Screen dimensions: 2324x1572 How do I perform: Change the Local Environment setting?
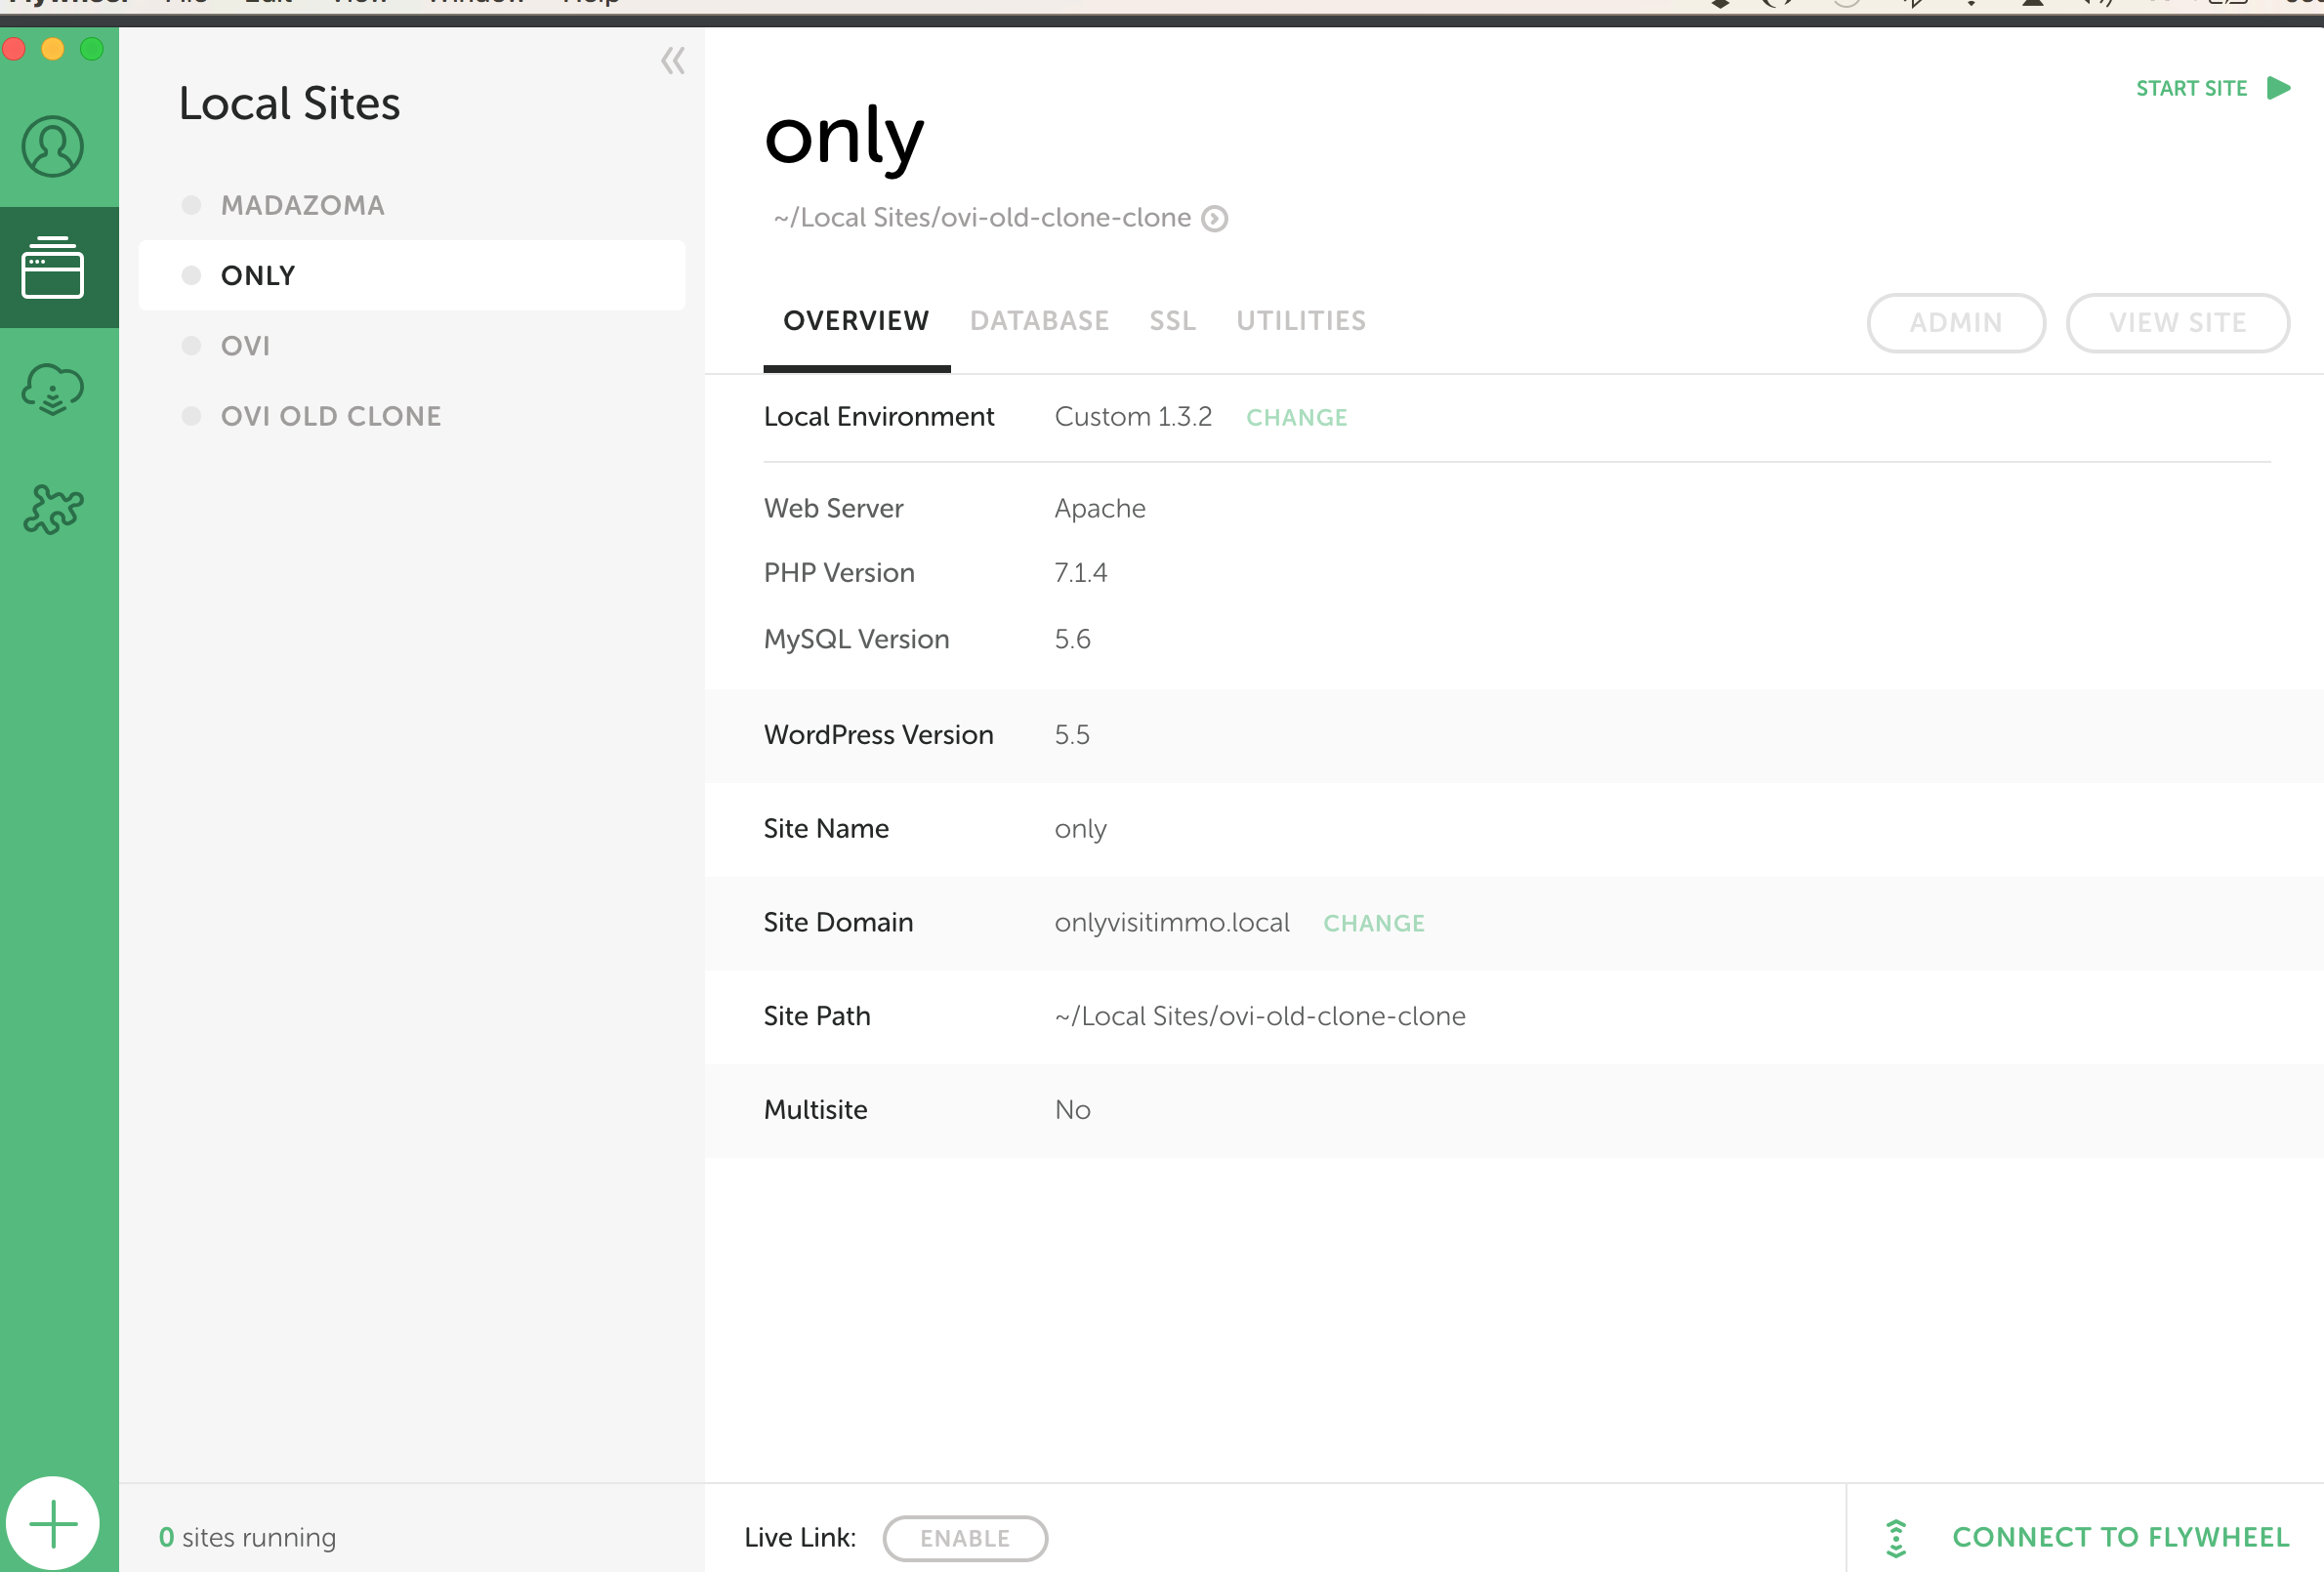click(1296, 418)
